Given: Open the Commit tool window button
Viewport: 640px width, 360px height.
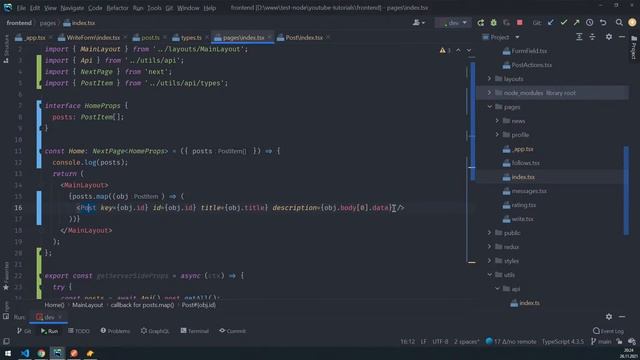Looking at the screenshot, I should [232, 331].
